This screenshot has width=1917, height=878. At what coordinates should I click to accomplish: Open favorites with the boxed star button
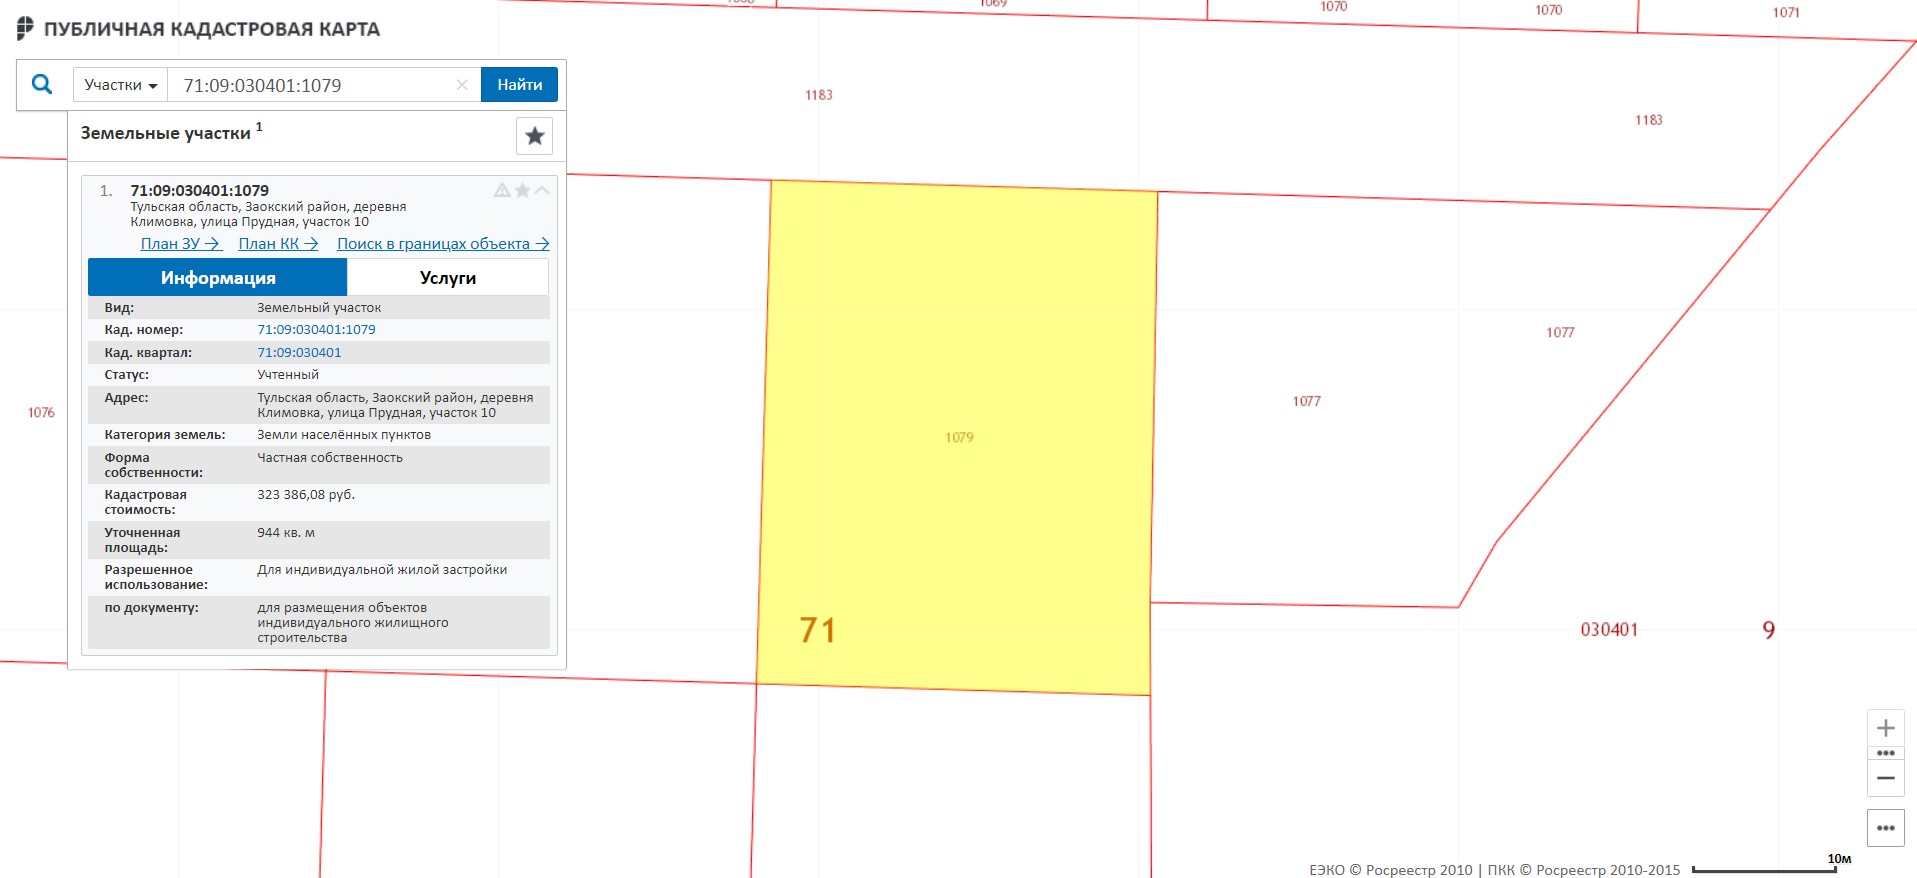(x=534, y=136)
